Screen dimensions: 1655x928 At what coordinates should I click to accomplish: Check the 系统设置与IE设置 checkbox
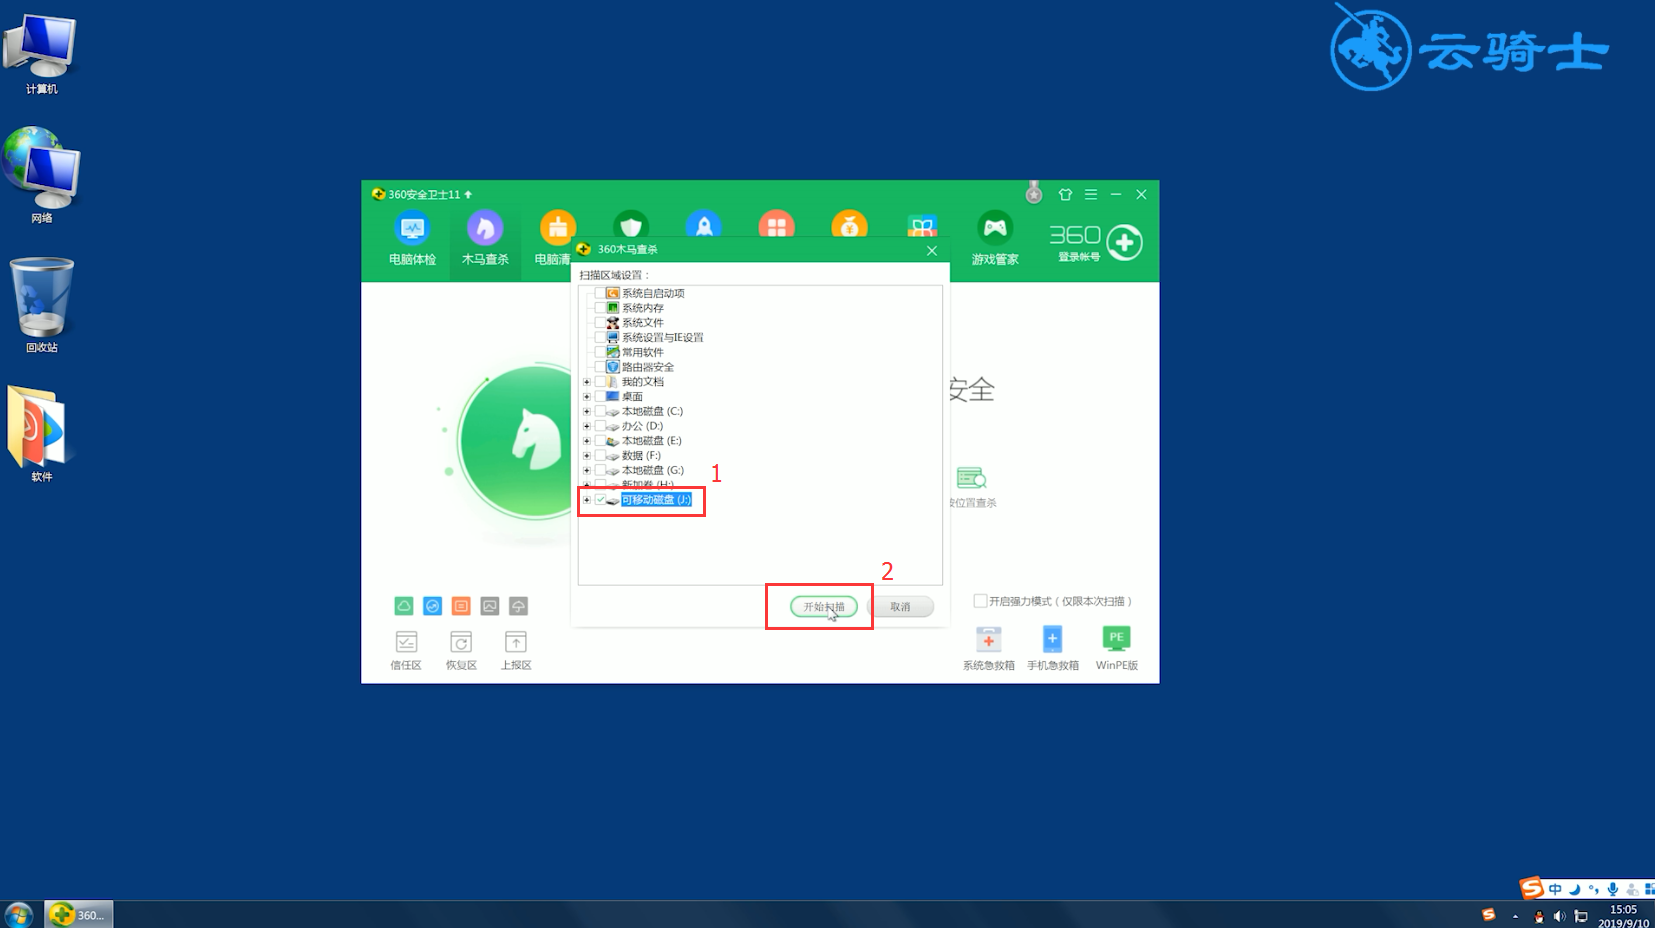tap(600, 337)
